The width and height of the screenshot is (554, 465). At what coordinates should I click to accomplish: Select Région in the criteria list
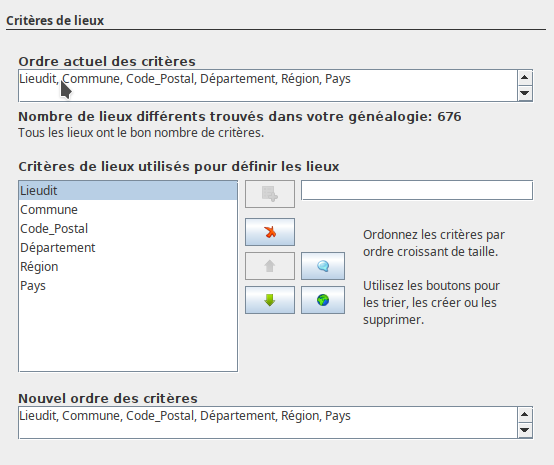[x=128, y=267]
